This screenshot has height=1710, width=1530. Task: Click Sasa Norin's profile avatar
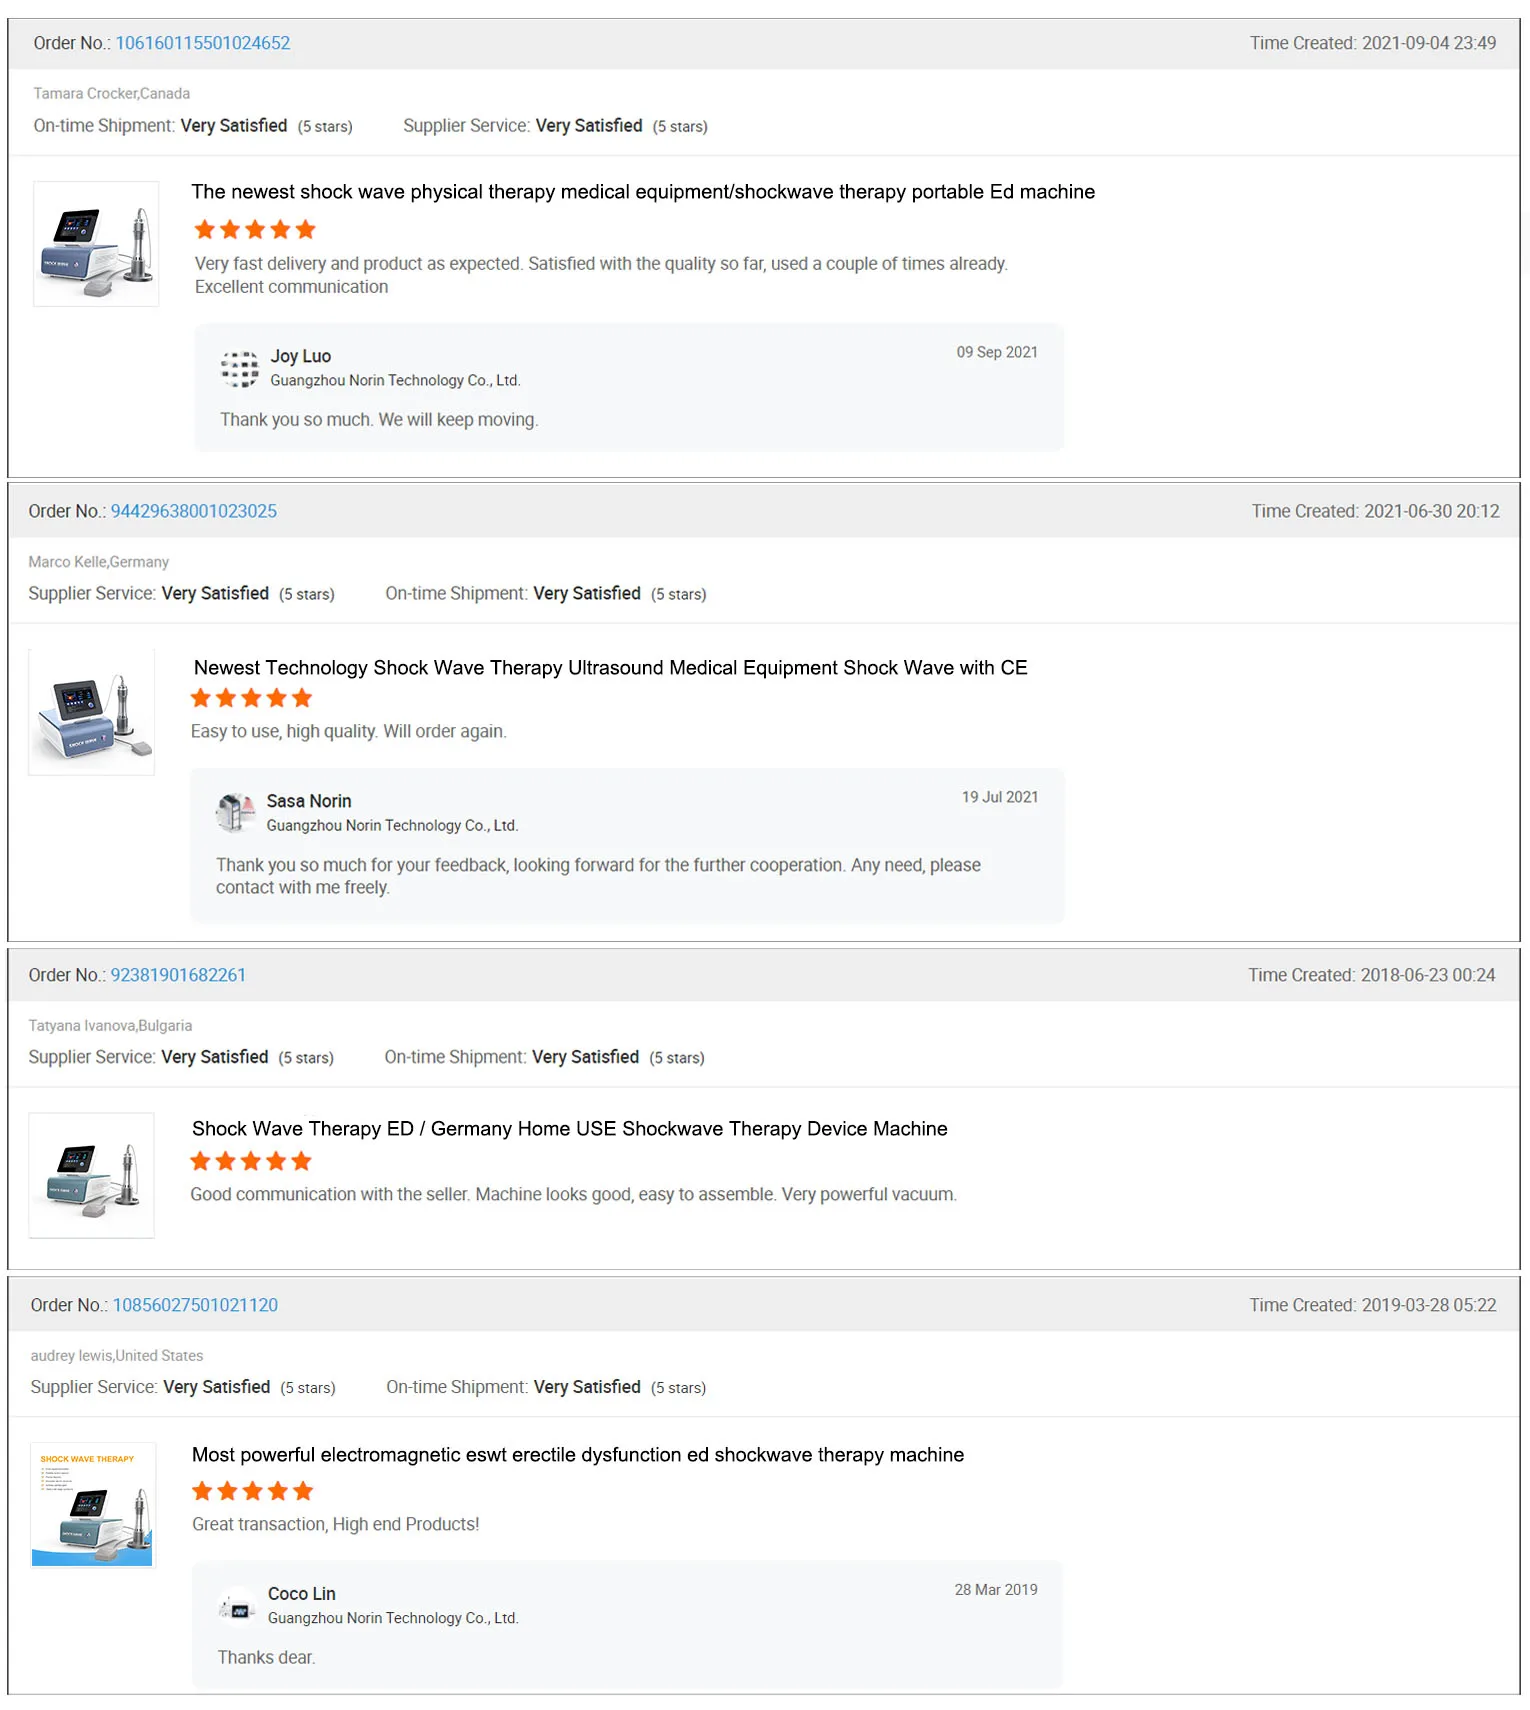[x=236, y=812]
